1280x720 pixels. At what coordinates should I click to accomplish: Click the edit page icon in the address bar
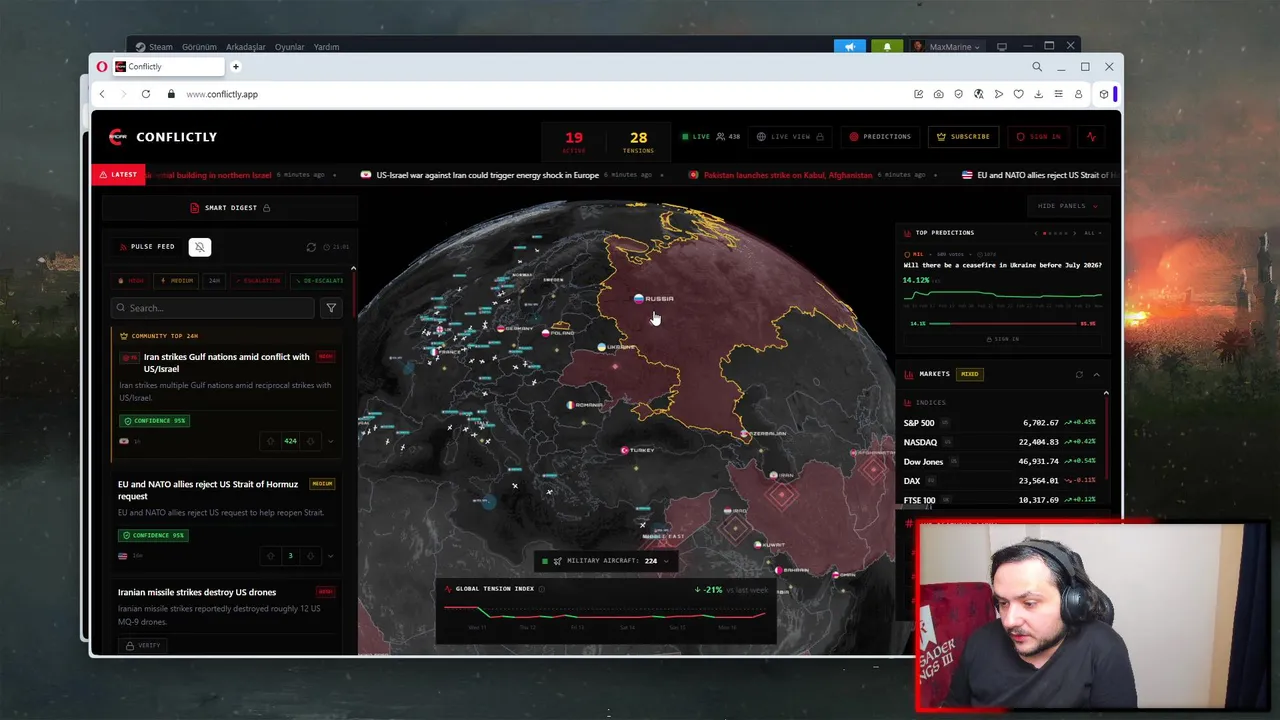coord(918,94)
